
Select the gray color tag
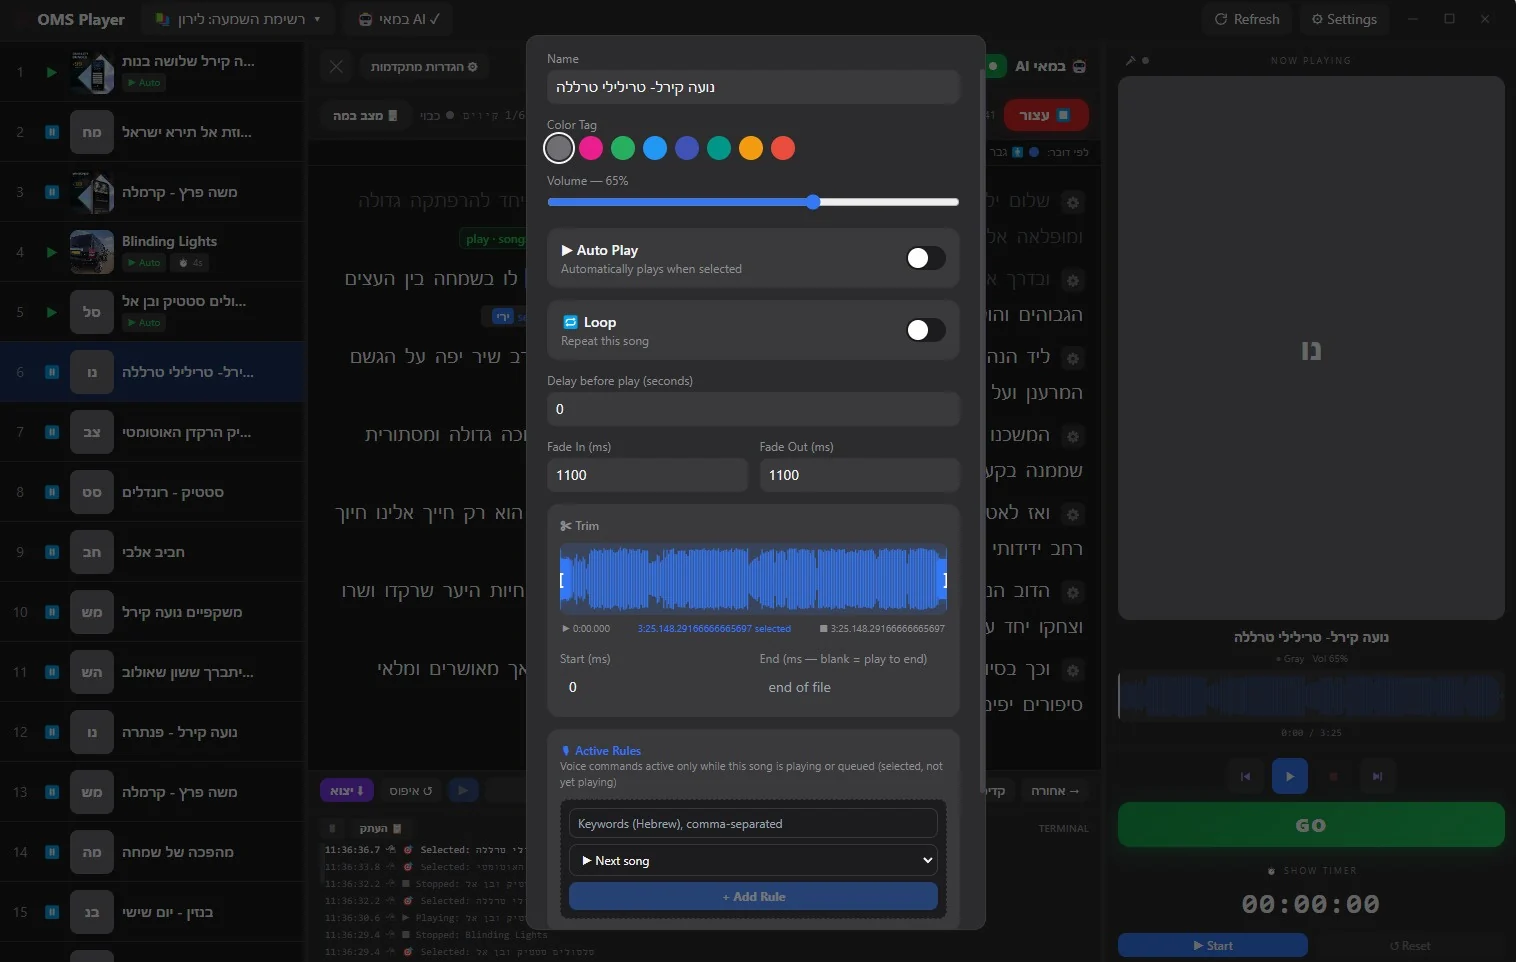click(559, 148)
